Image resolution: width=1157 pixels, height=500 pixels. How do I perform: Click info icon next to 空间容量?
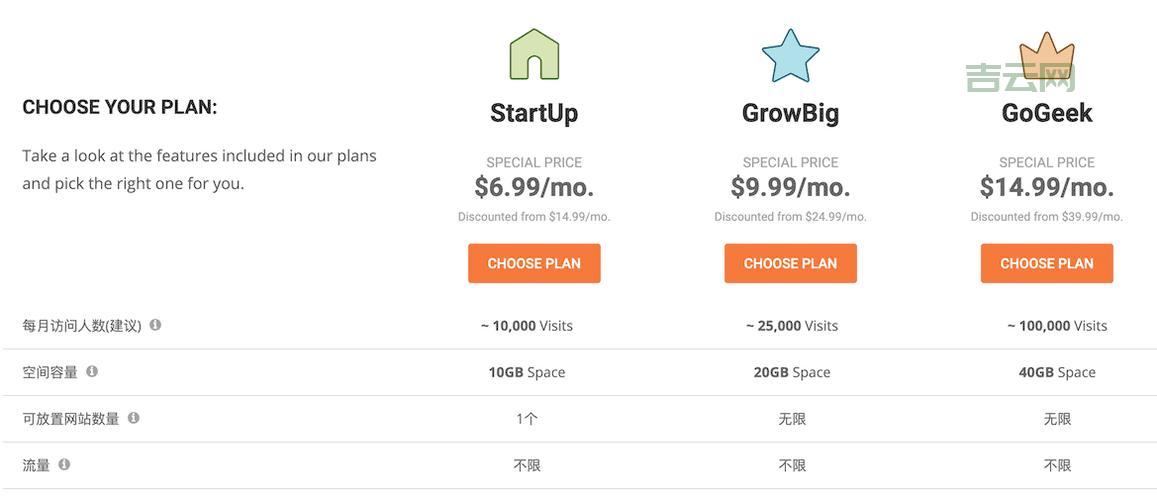92,371
